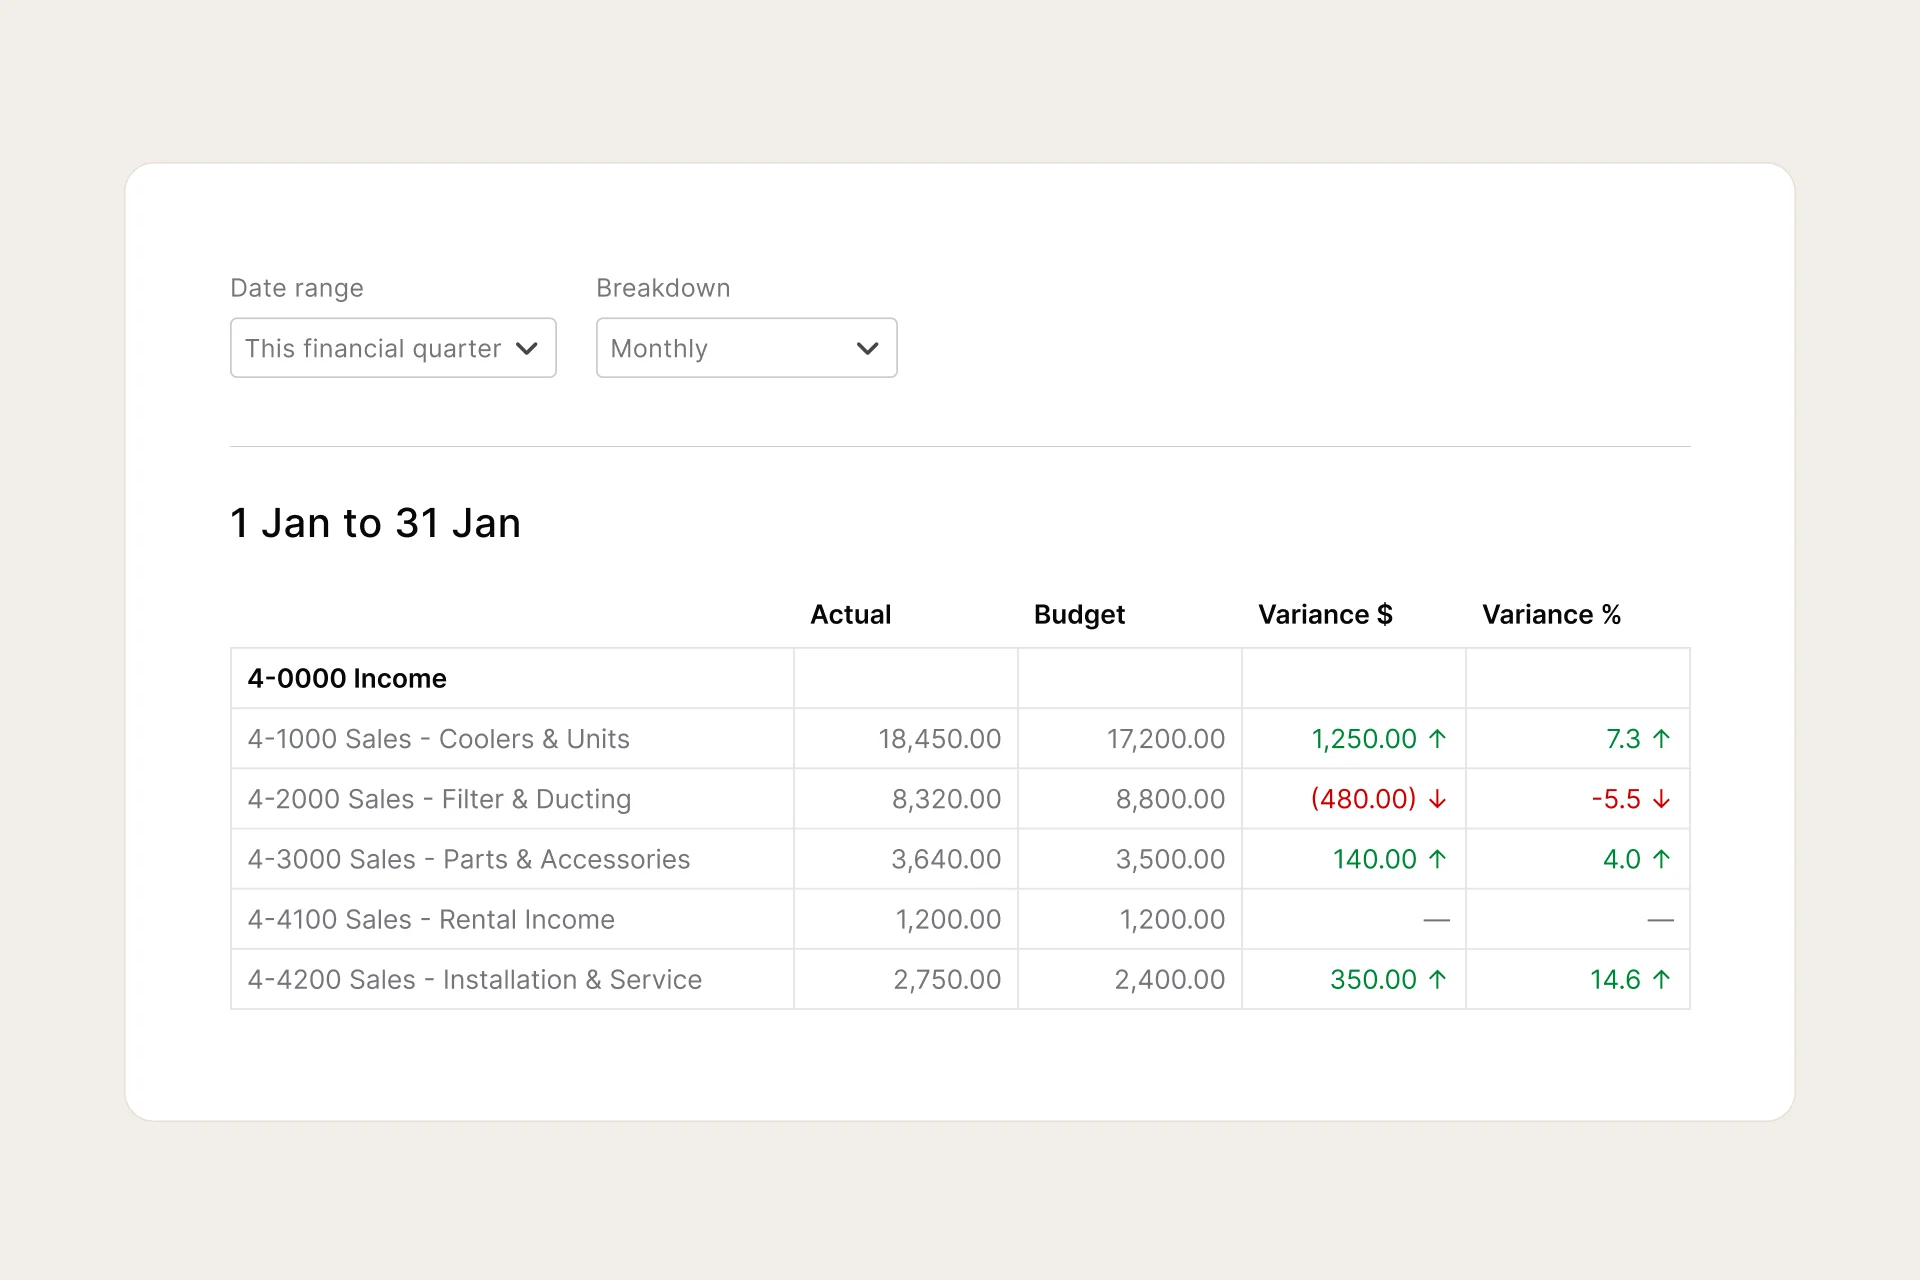Click the '1 Jan to 31 Jan' heading
The height and width of the screenshot is (1280, 1920).
[x=375, y=523]
